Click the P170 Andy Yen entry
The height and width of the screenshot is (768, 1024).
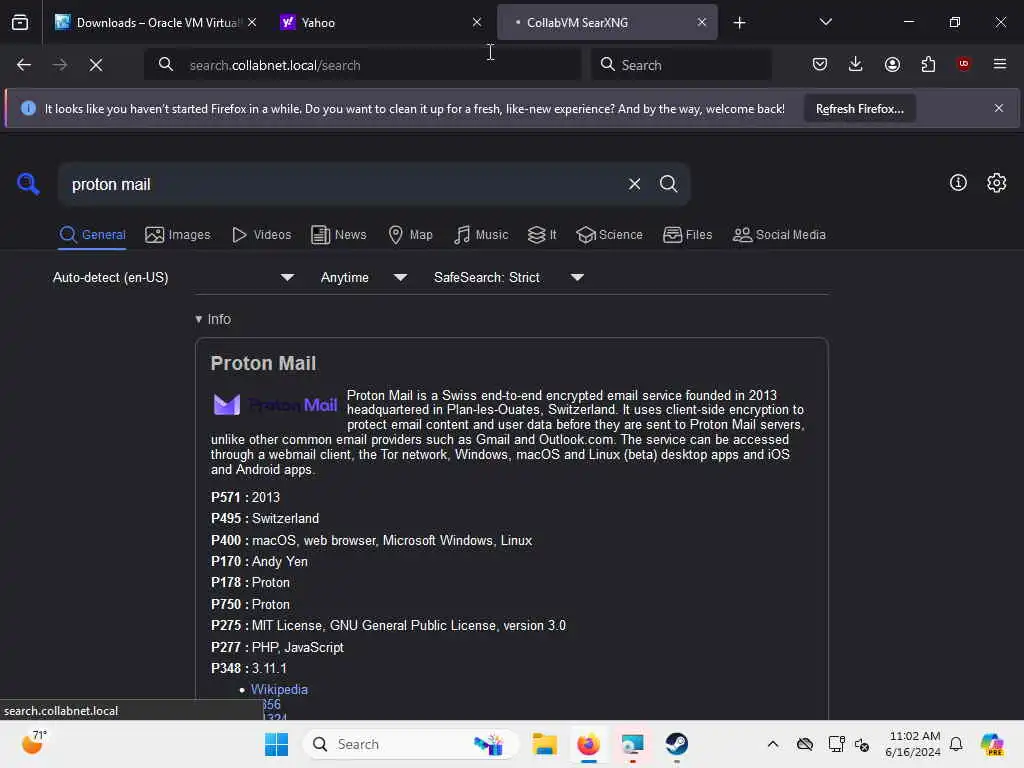click(259, 562)
